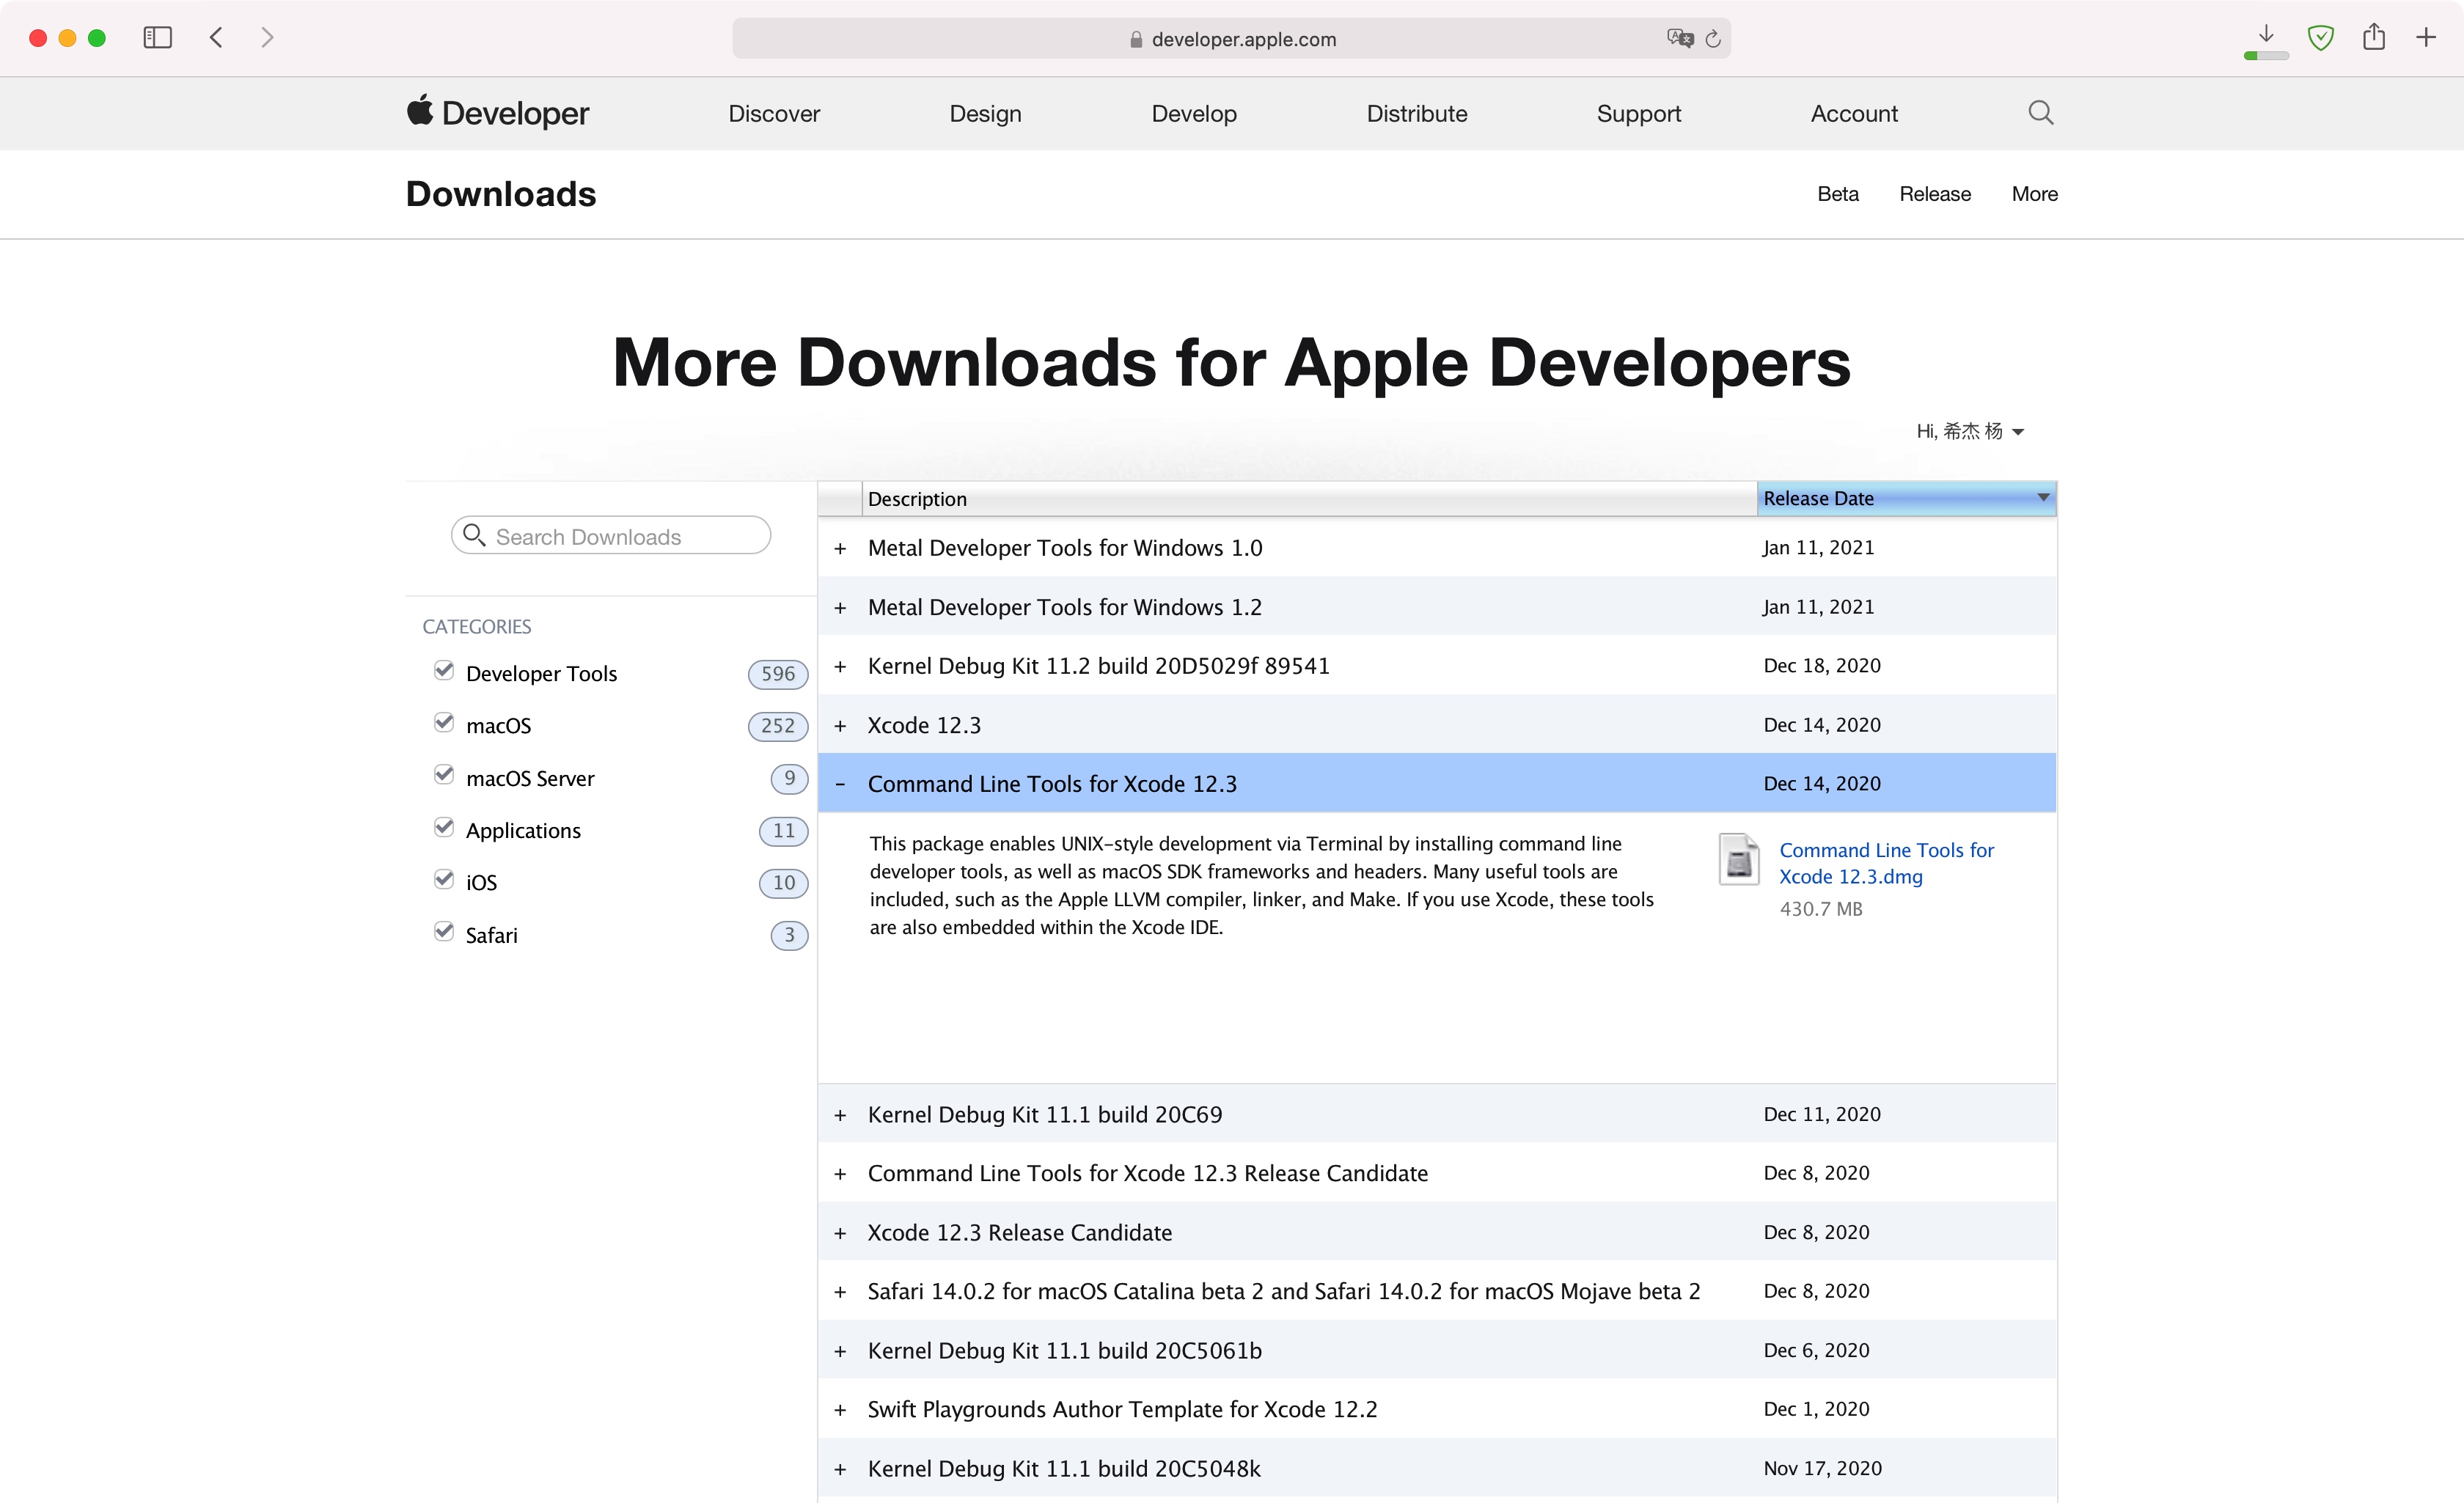The image size is (2464, 1503).
Task: Click the Downloads heading link
Action: pyautogui.click(x=501, y=194)
